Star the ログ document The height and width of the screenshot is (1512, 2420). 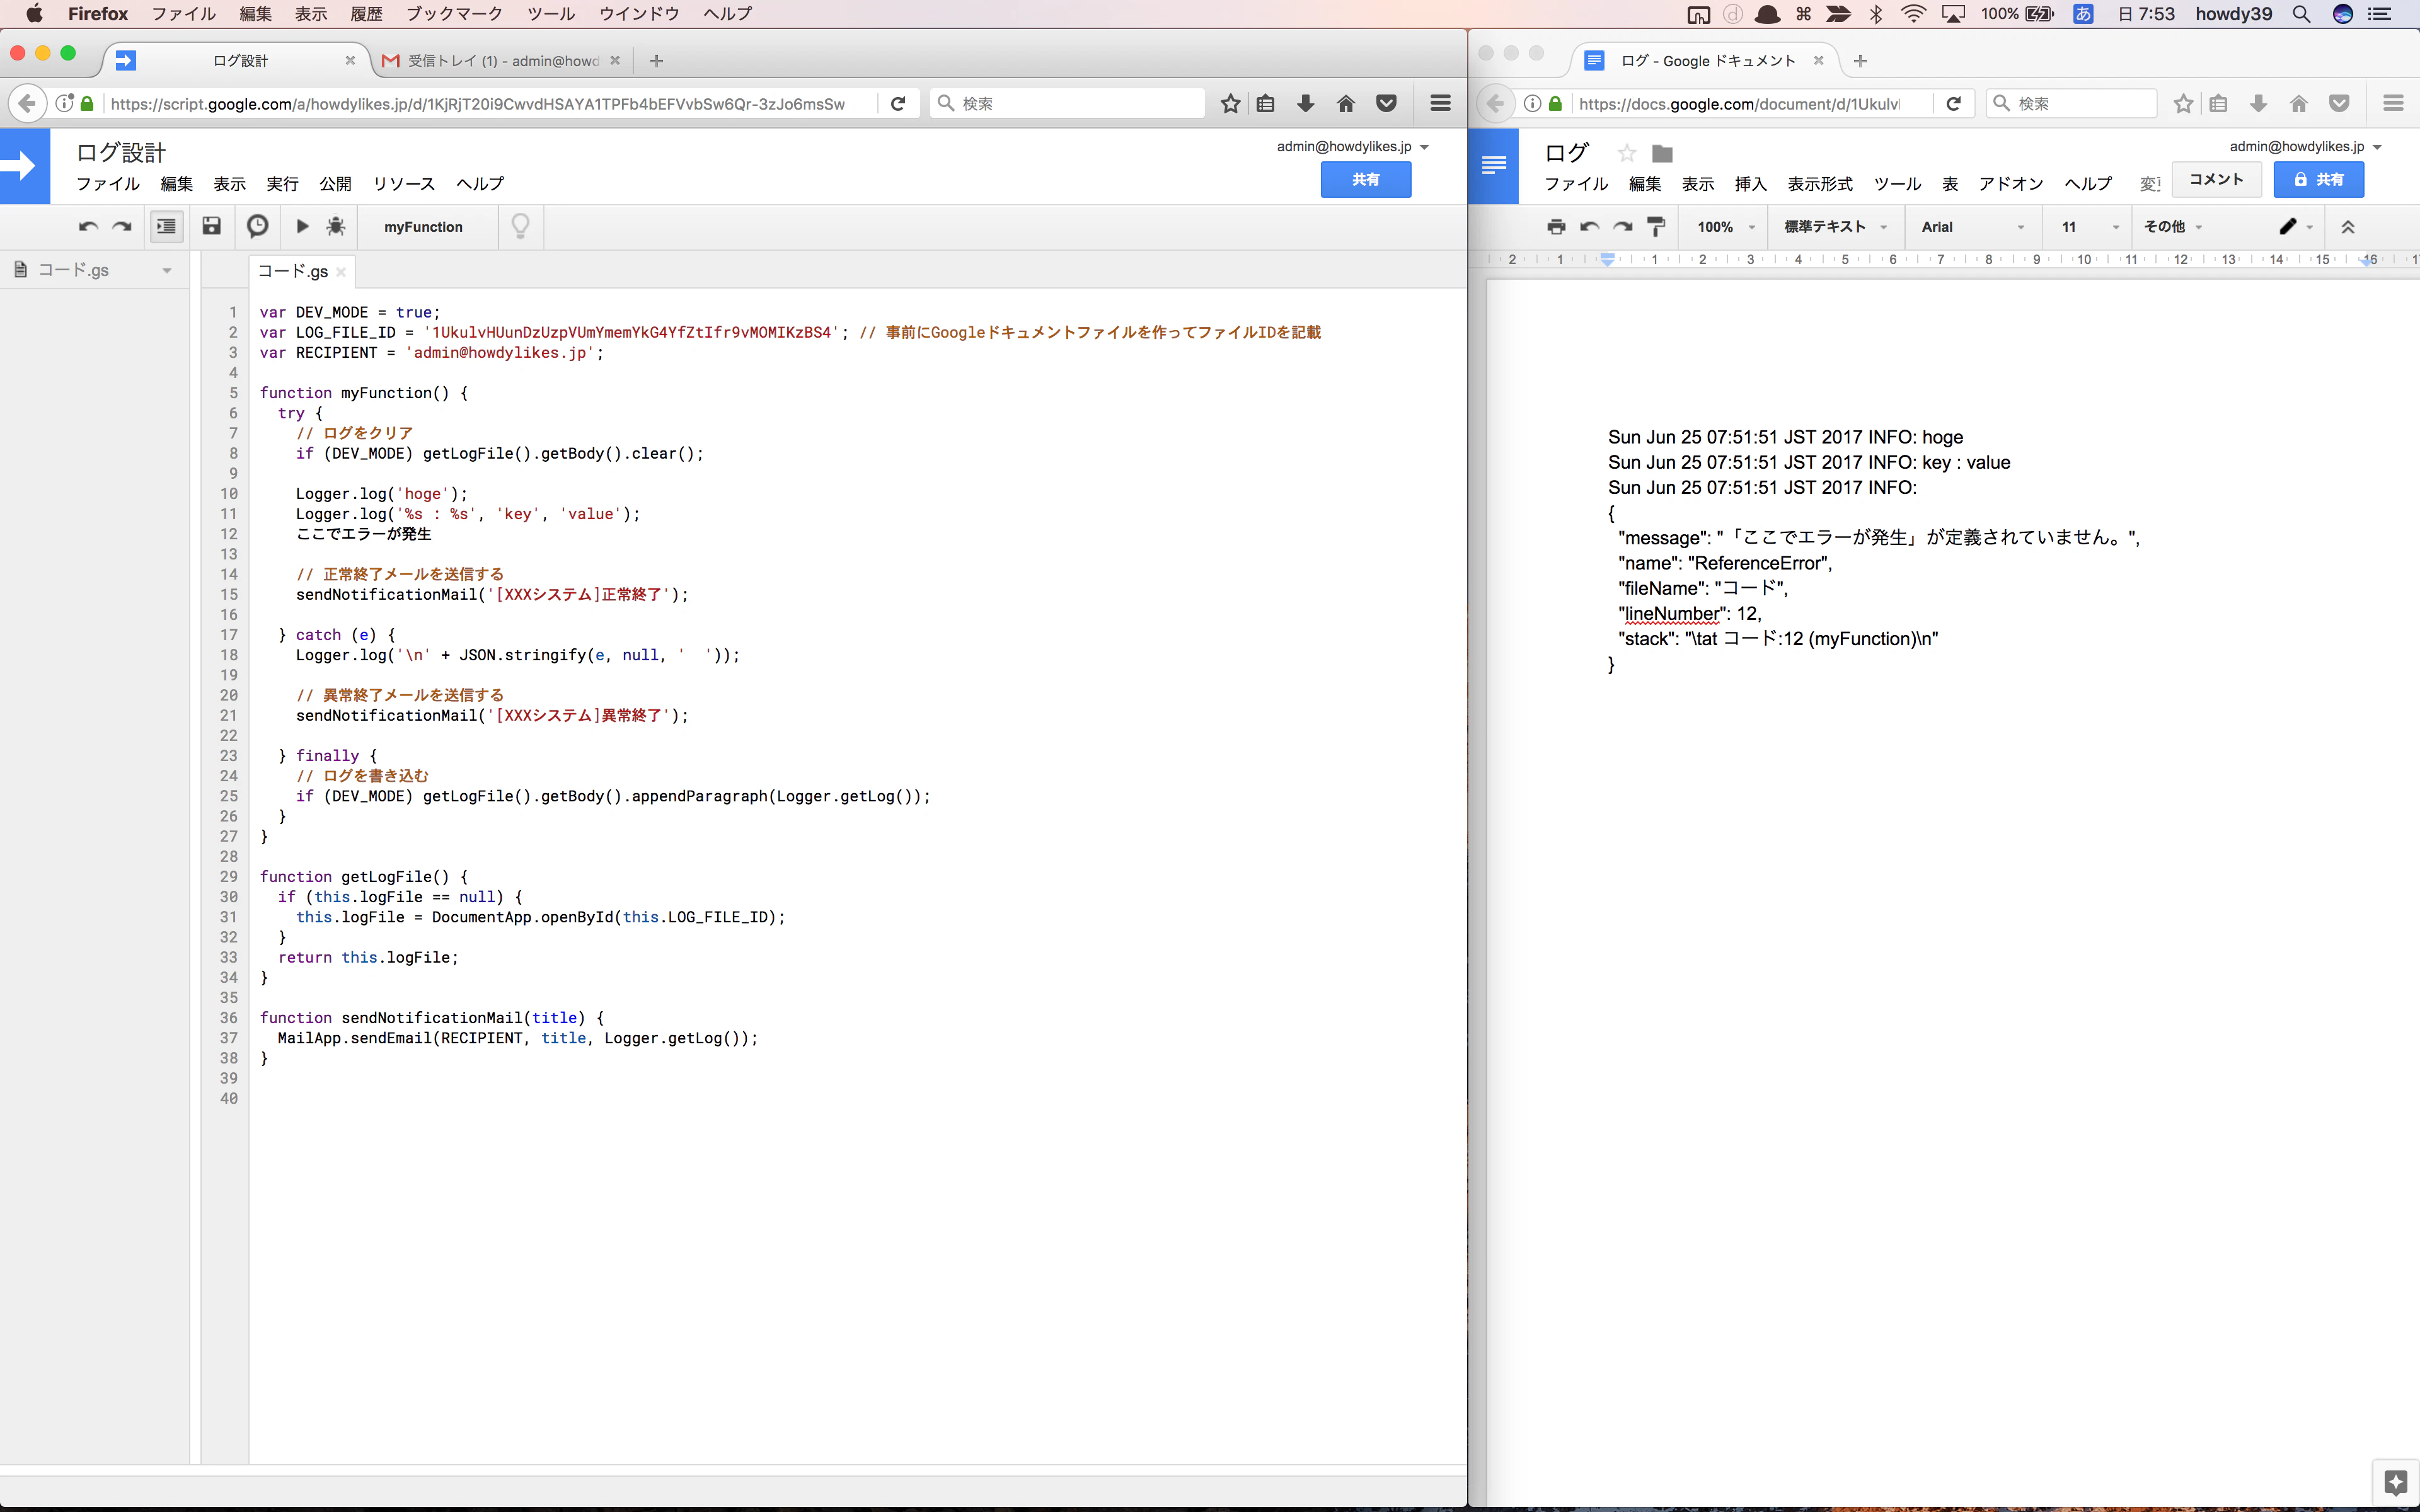click(x=1627, y=153)
